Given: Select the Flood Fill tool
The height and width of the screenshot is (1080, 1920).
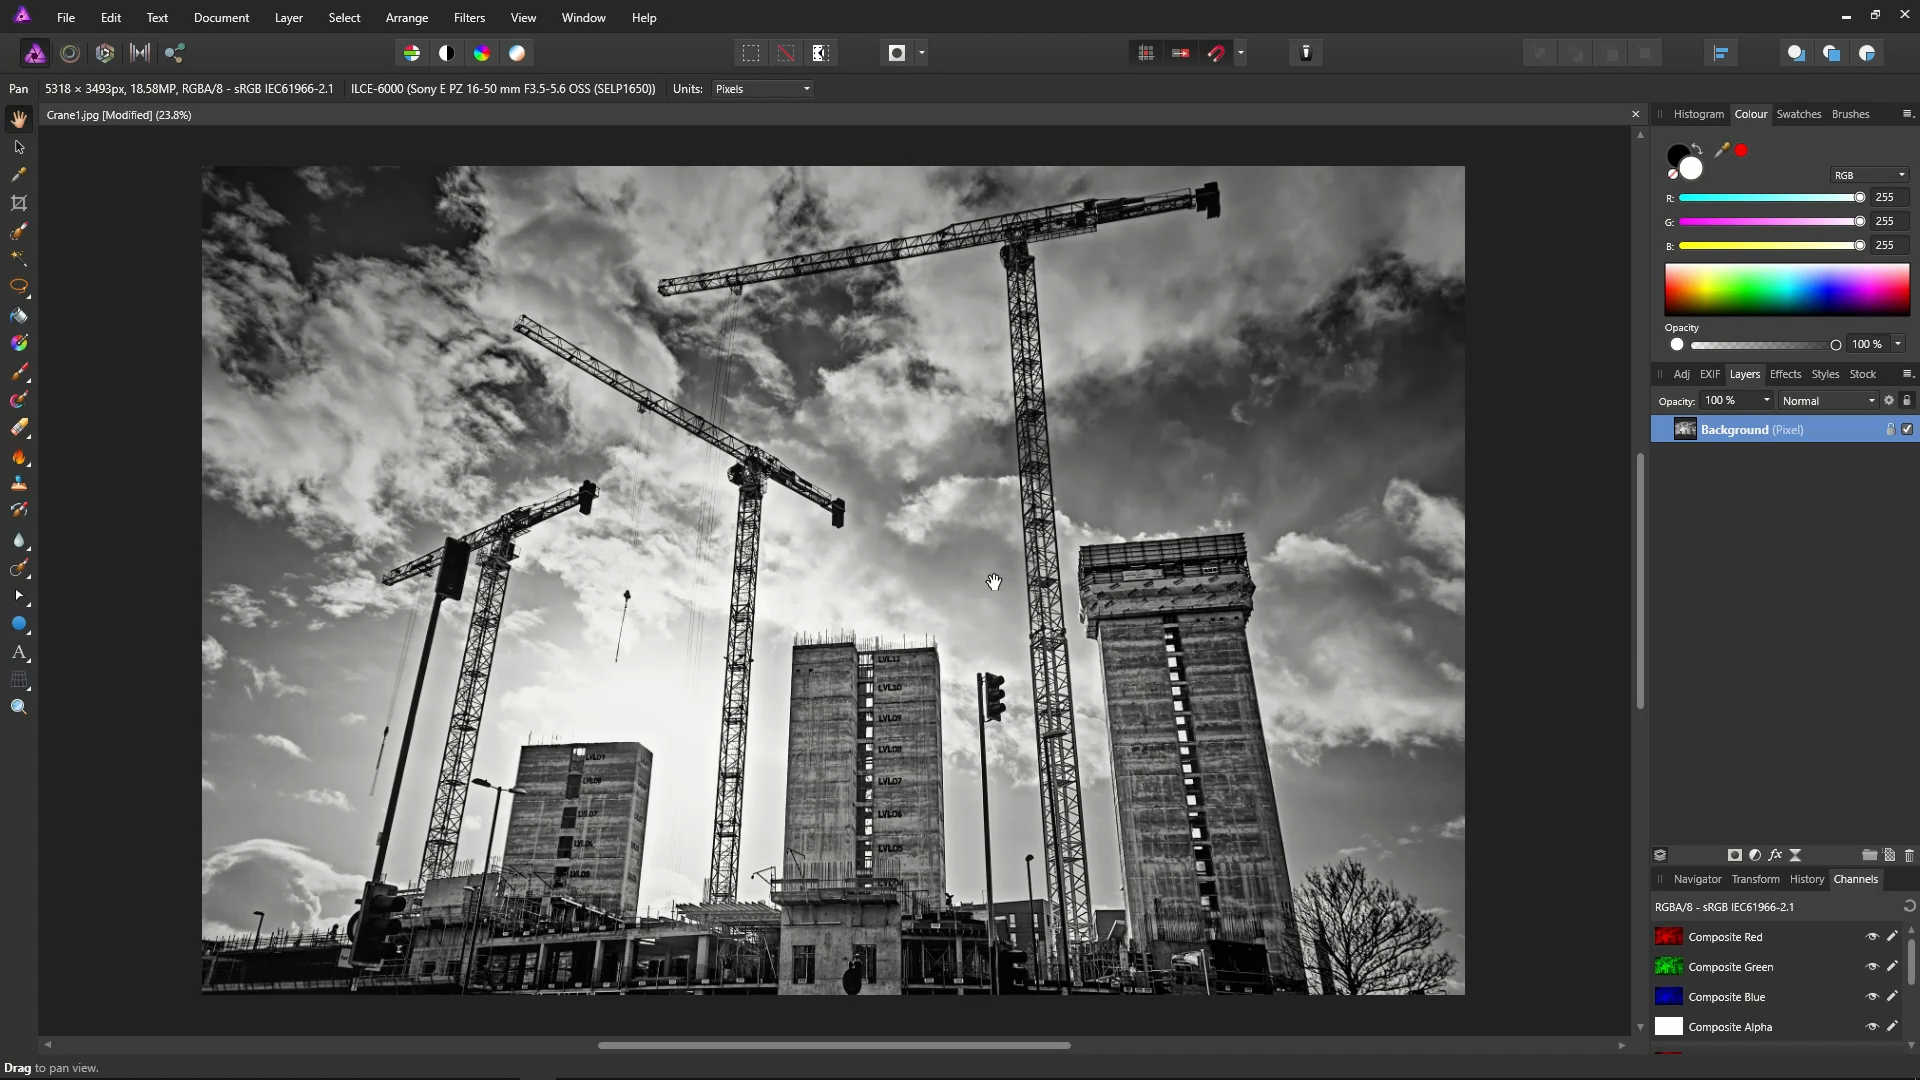Looking at the screenshot, I should [19, 316].
